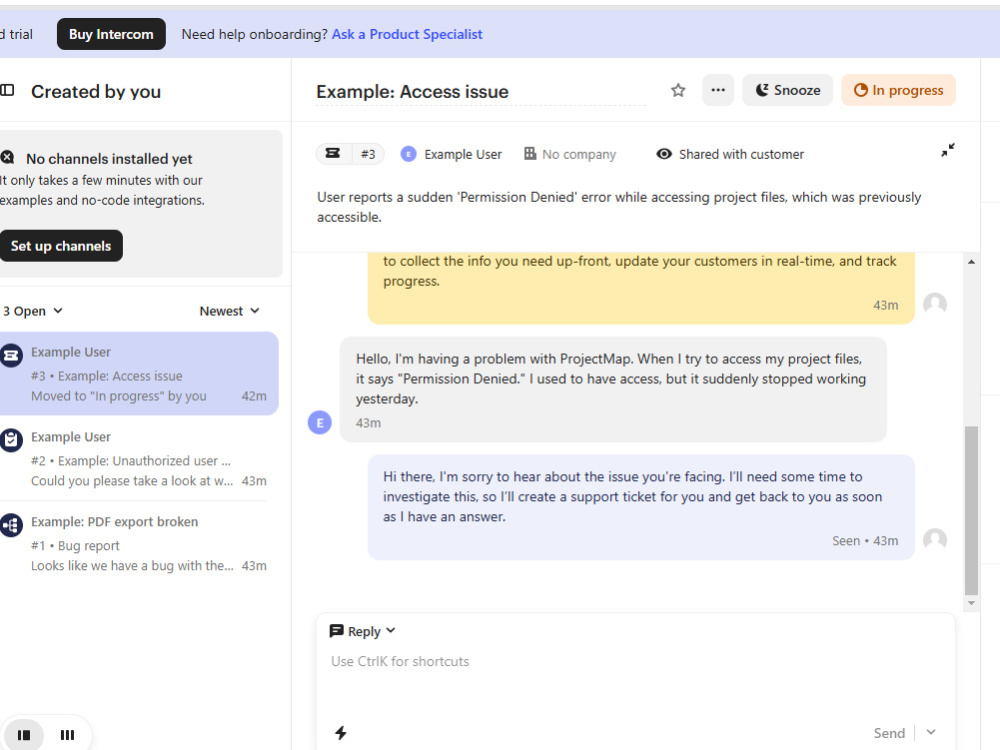Image resolution: width=1000 pixels, height=750 pixels.
Task: Follow the Ask a Product Specialist link
Action: click(x=407, y=34)
